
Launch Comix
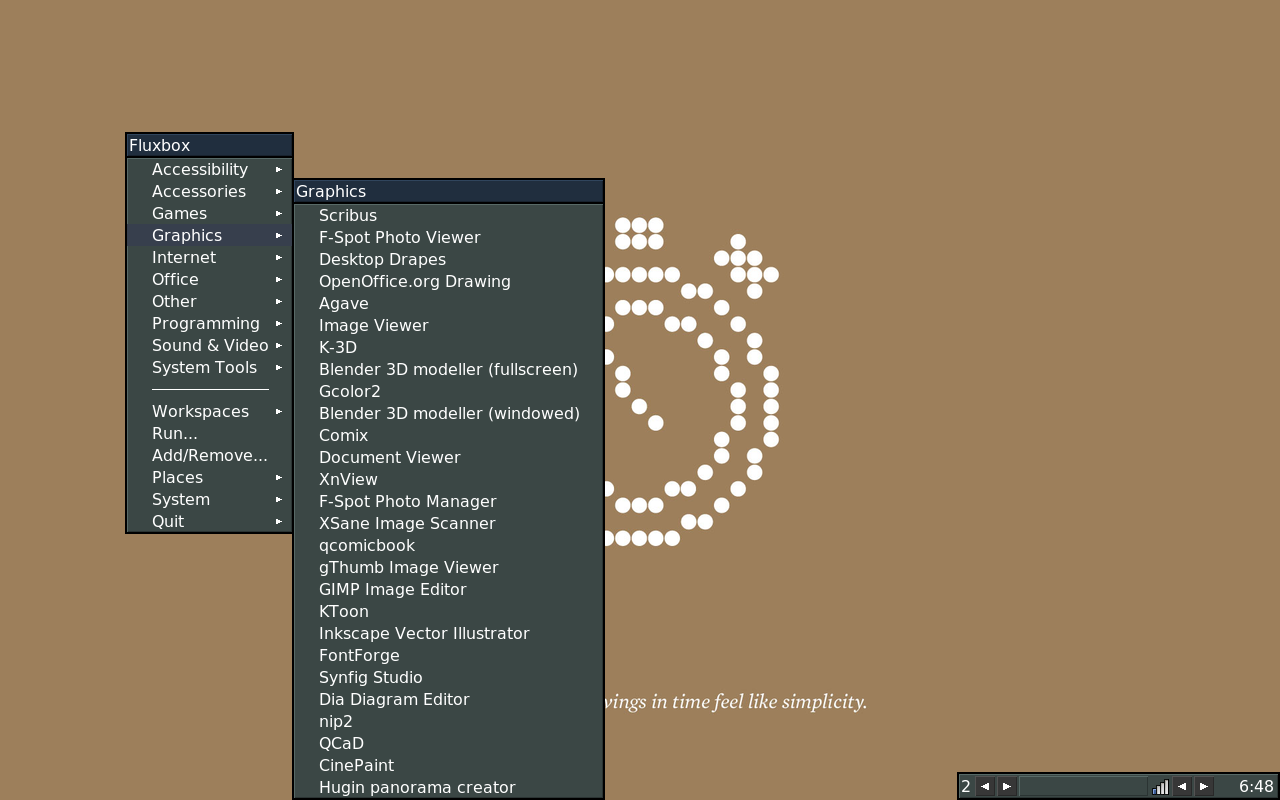[x=448, y=435]
